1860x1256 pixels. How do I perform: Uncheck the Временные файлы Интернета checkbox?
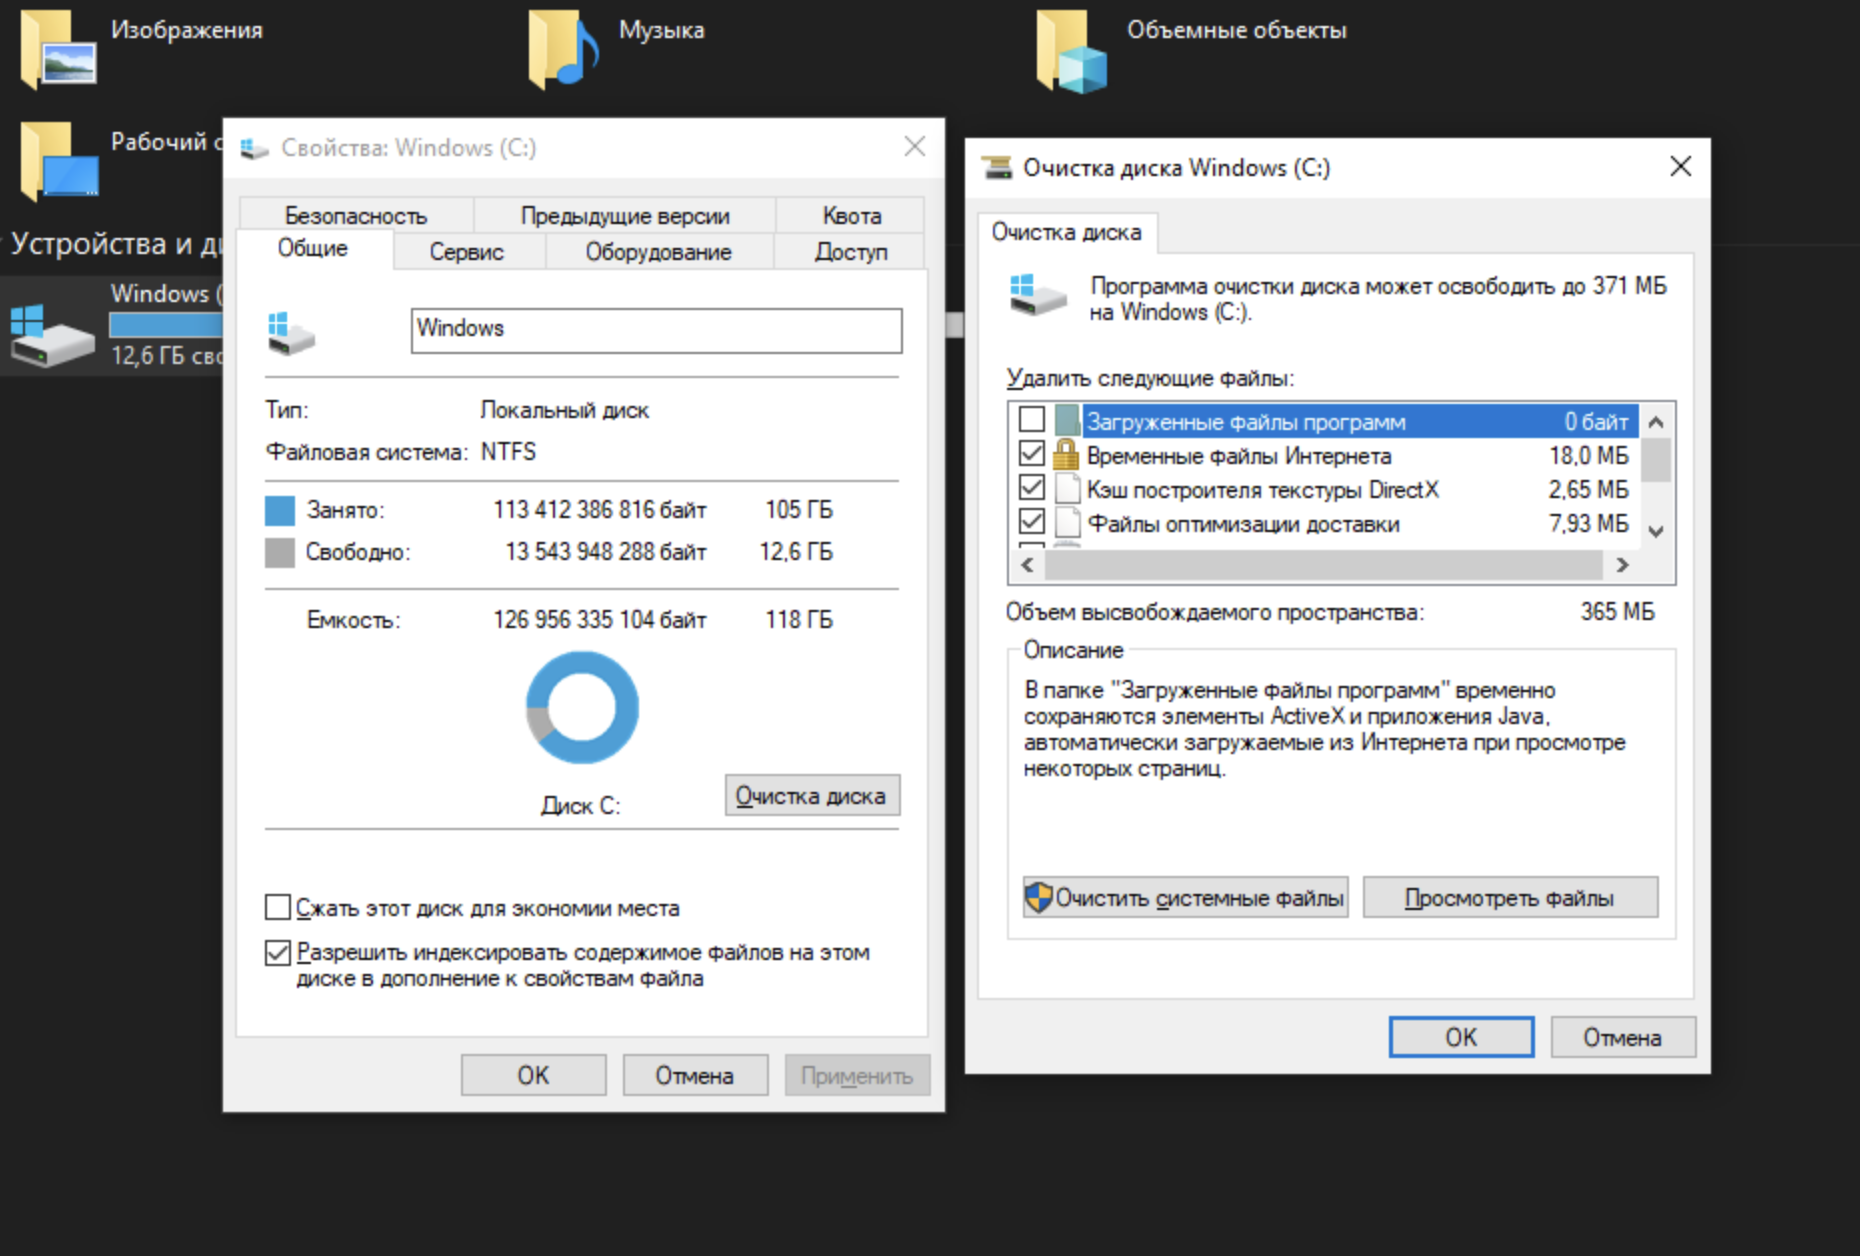[x=1032, y=454]
